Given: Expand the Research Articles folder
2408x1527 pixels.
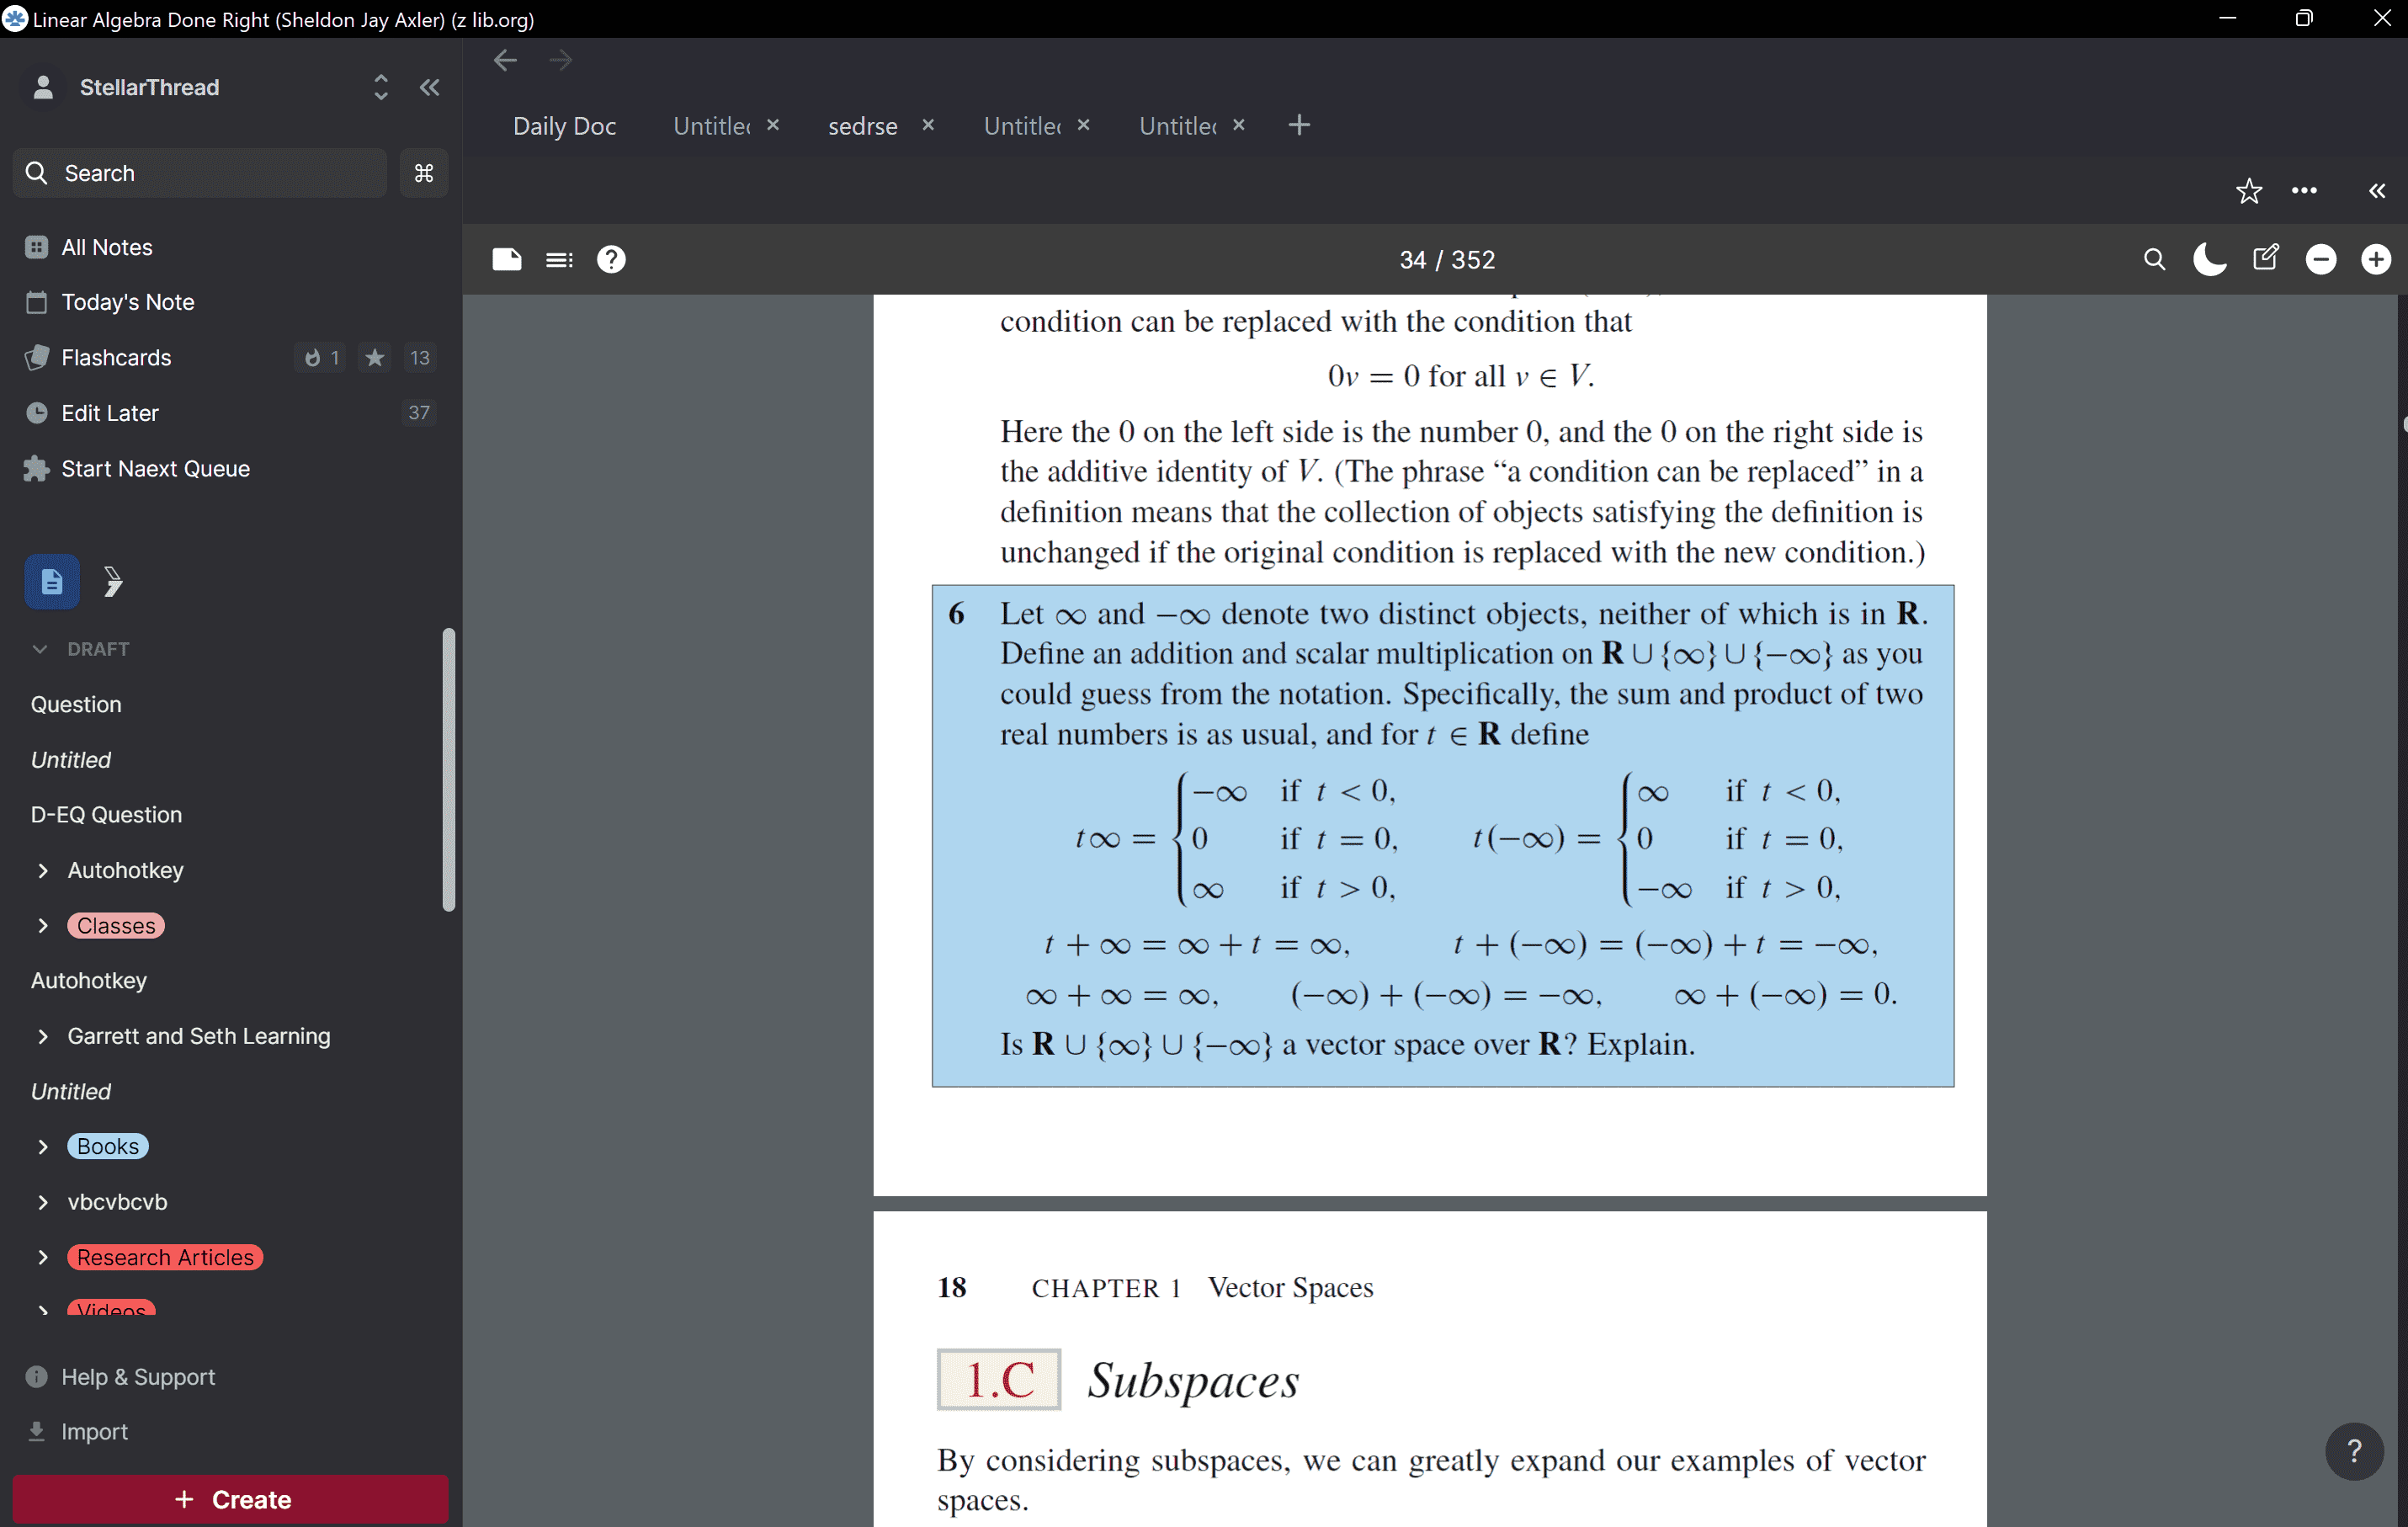Looking at the screenshot, I should click(42, 1258).
